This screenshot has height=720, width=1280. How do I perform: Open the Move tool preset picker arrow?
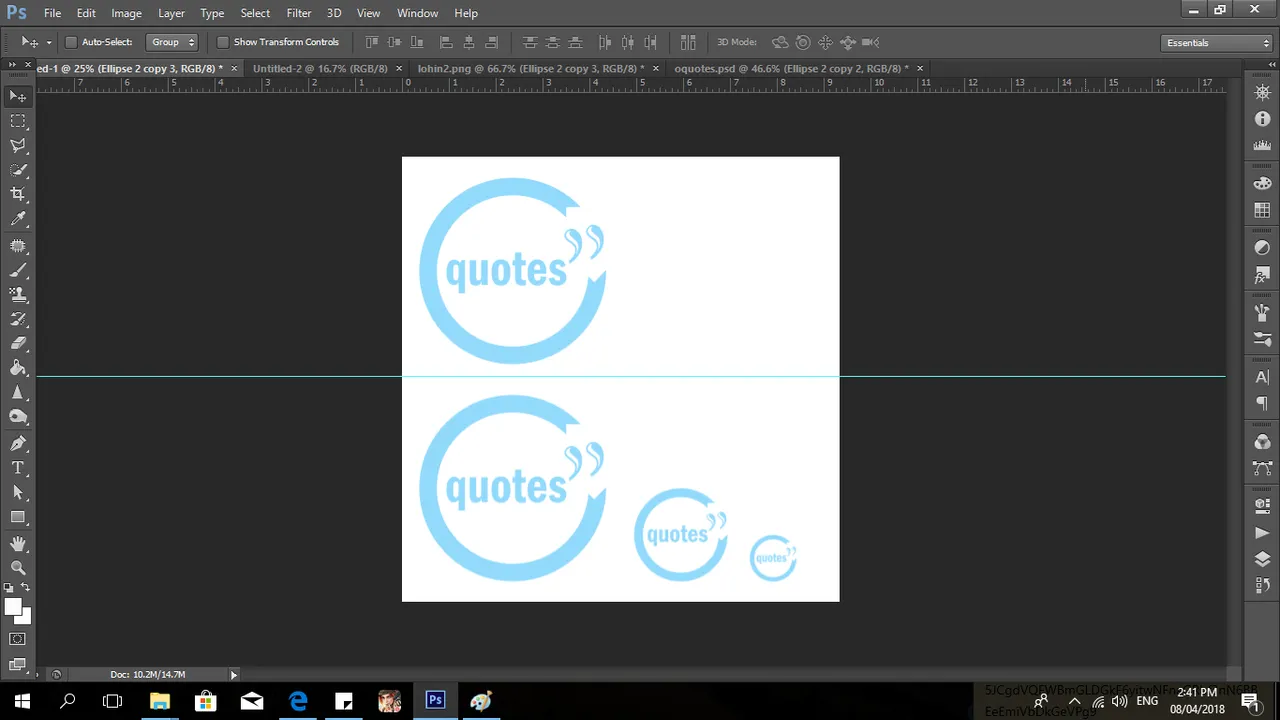(48, 42)
